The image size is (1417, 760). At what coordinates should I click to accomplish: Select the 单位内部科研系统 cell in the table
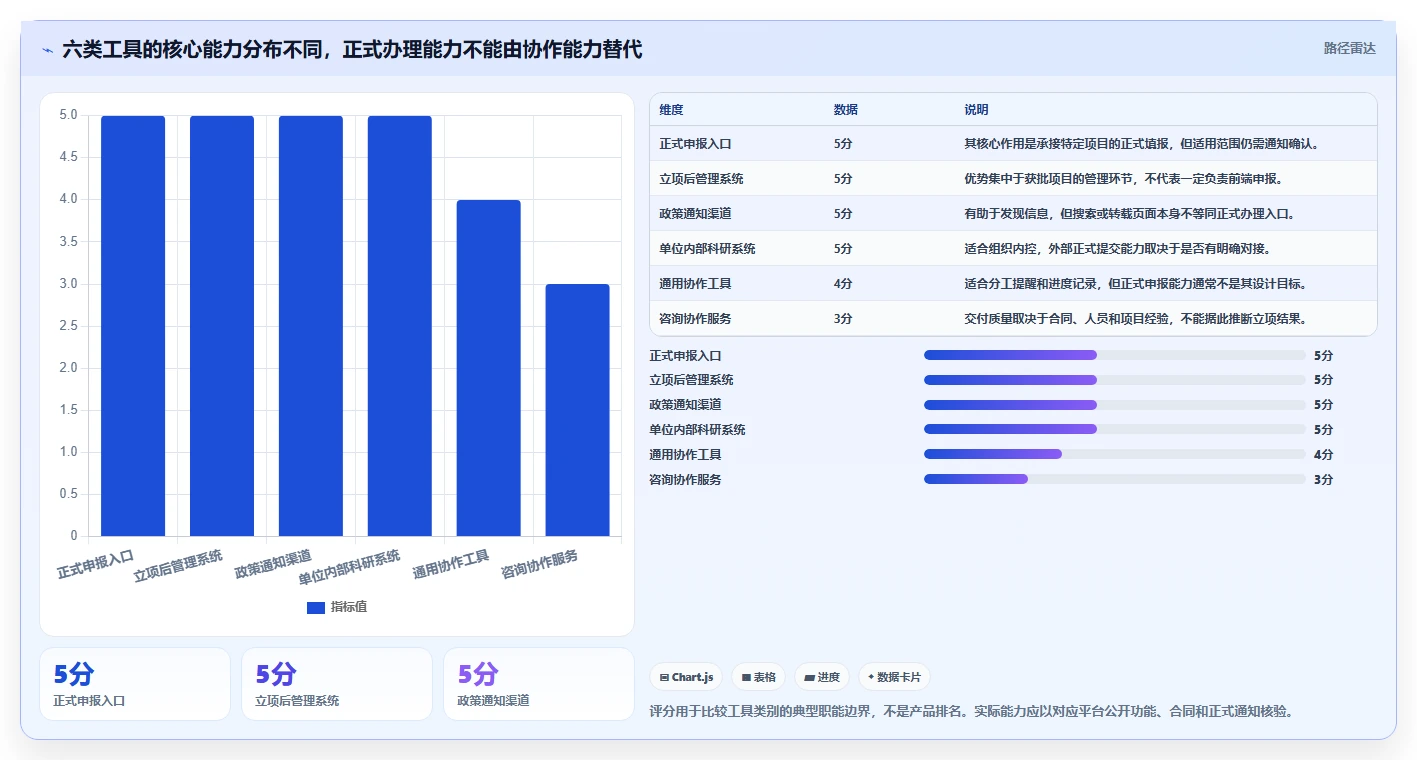pyautogui.click(x=707, y=249)
